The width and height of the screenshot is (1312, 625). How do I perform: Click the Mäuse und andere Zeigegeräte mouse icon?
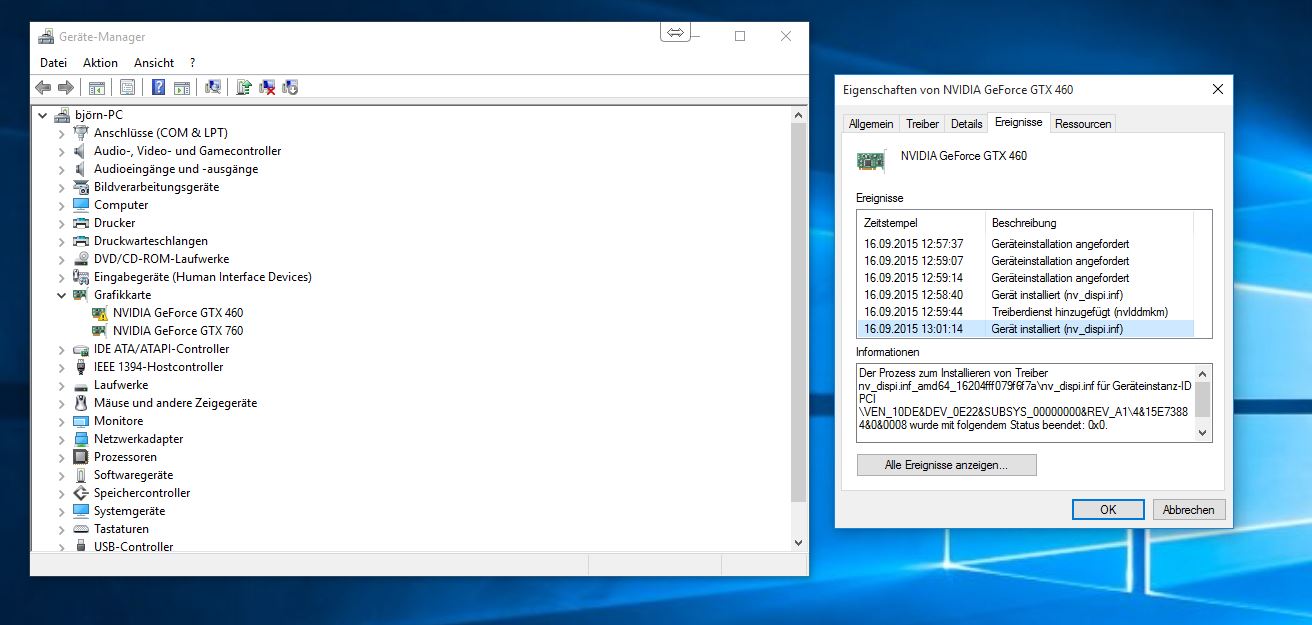(x=81, y=403)
